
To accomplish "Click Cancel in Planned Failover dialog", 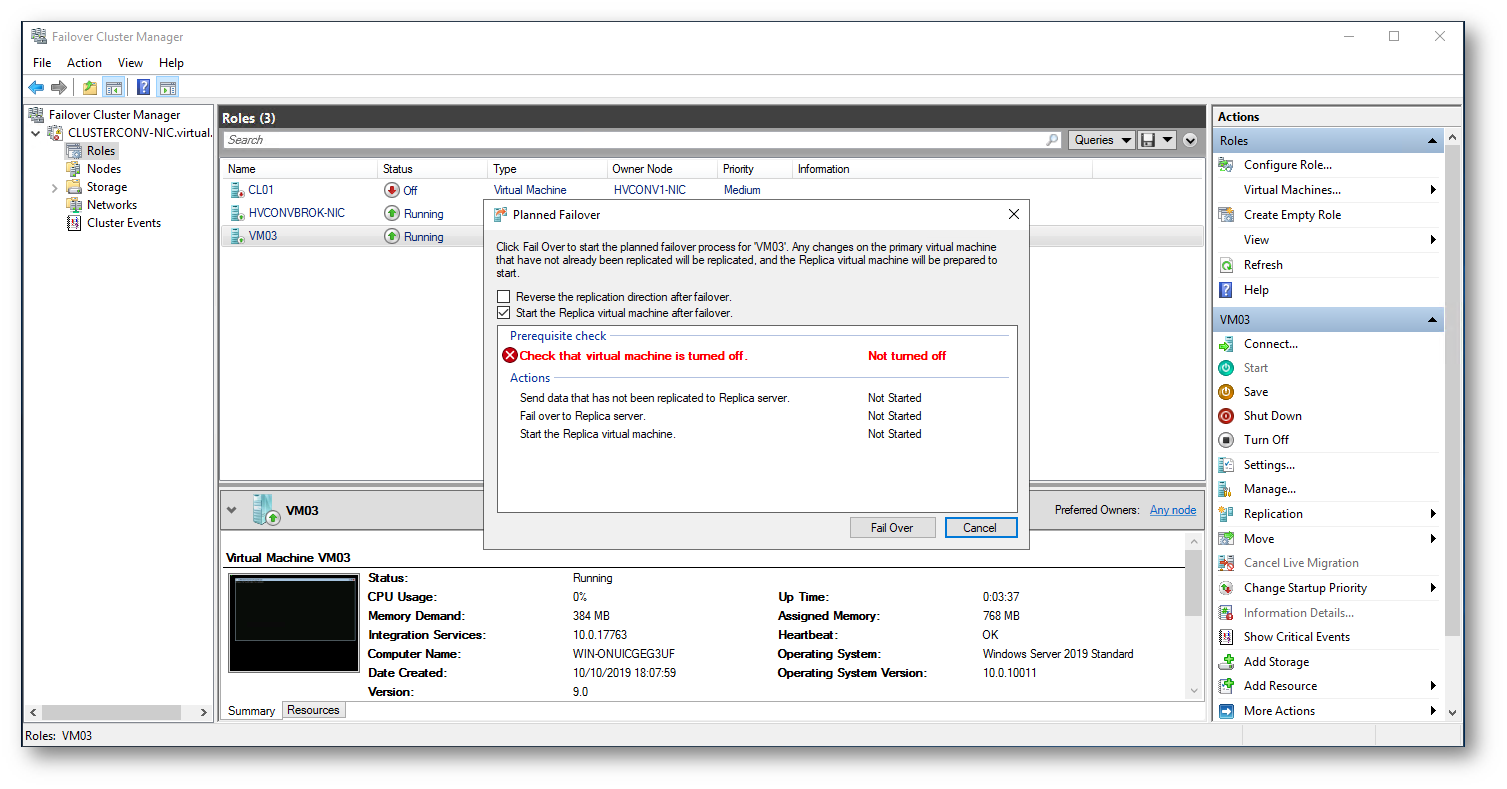I will coord(980,528).
